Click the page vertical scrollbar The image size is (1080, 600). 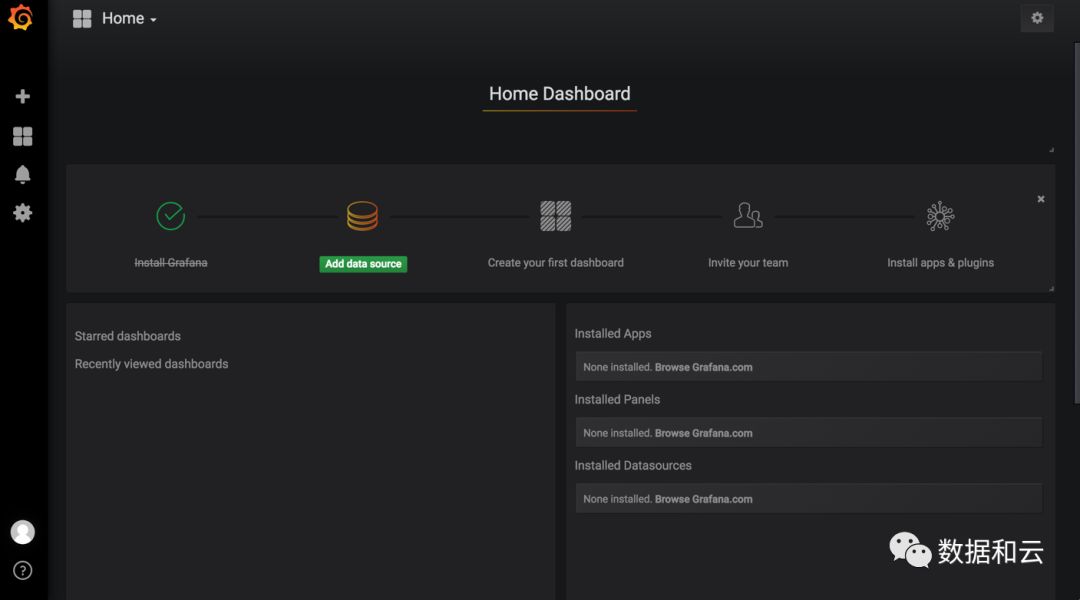(x=1077, y=223)
